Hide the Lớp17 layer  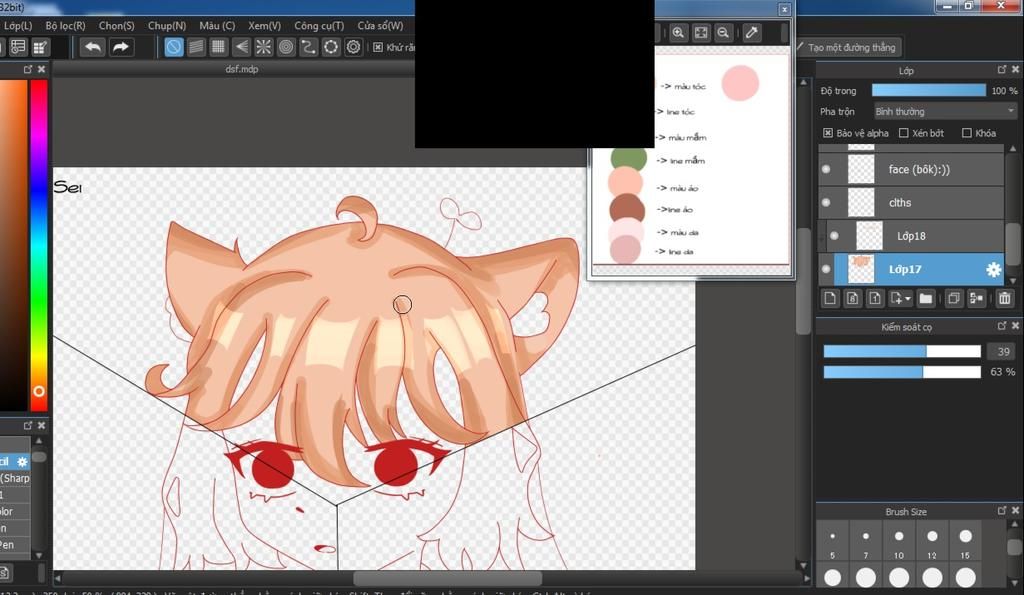[826, 269]
